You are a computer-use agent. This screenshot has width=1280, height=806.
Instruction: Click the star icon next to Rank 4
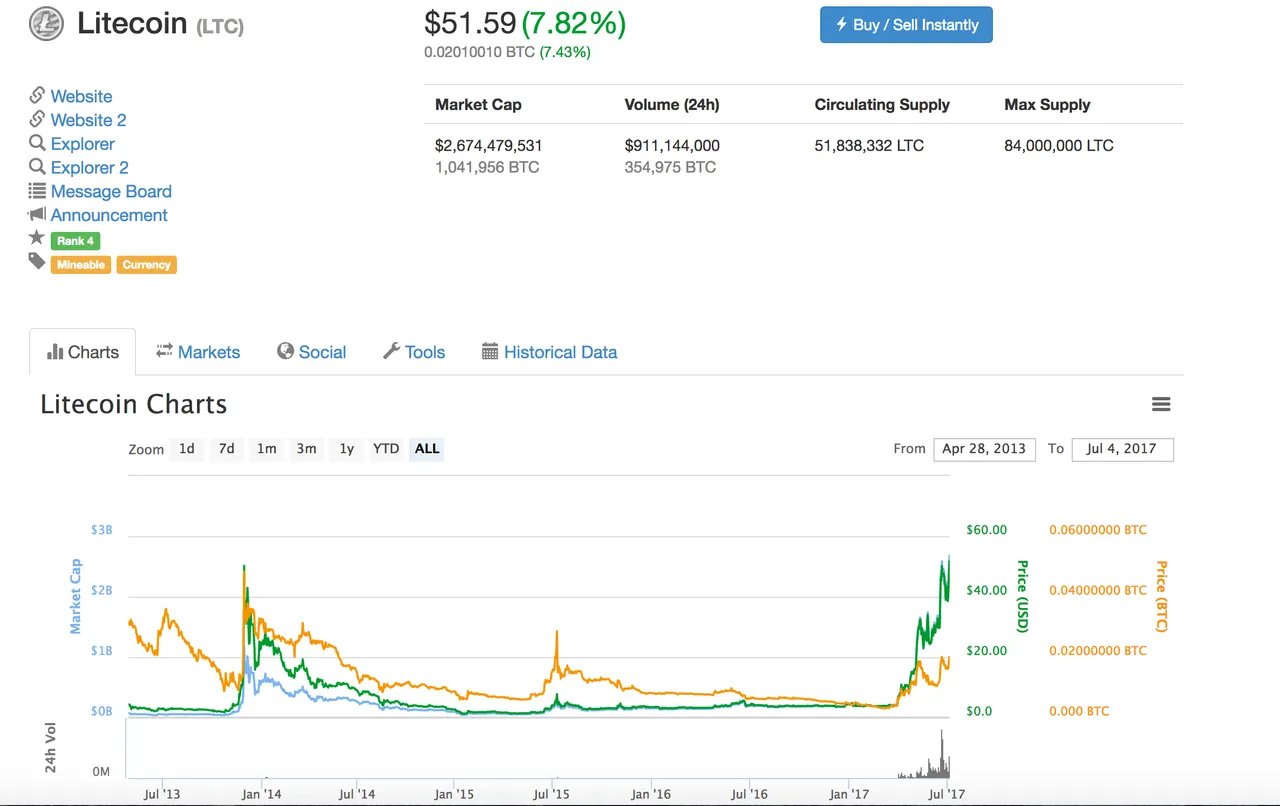(37, 237)
